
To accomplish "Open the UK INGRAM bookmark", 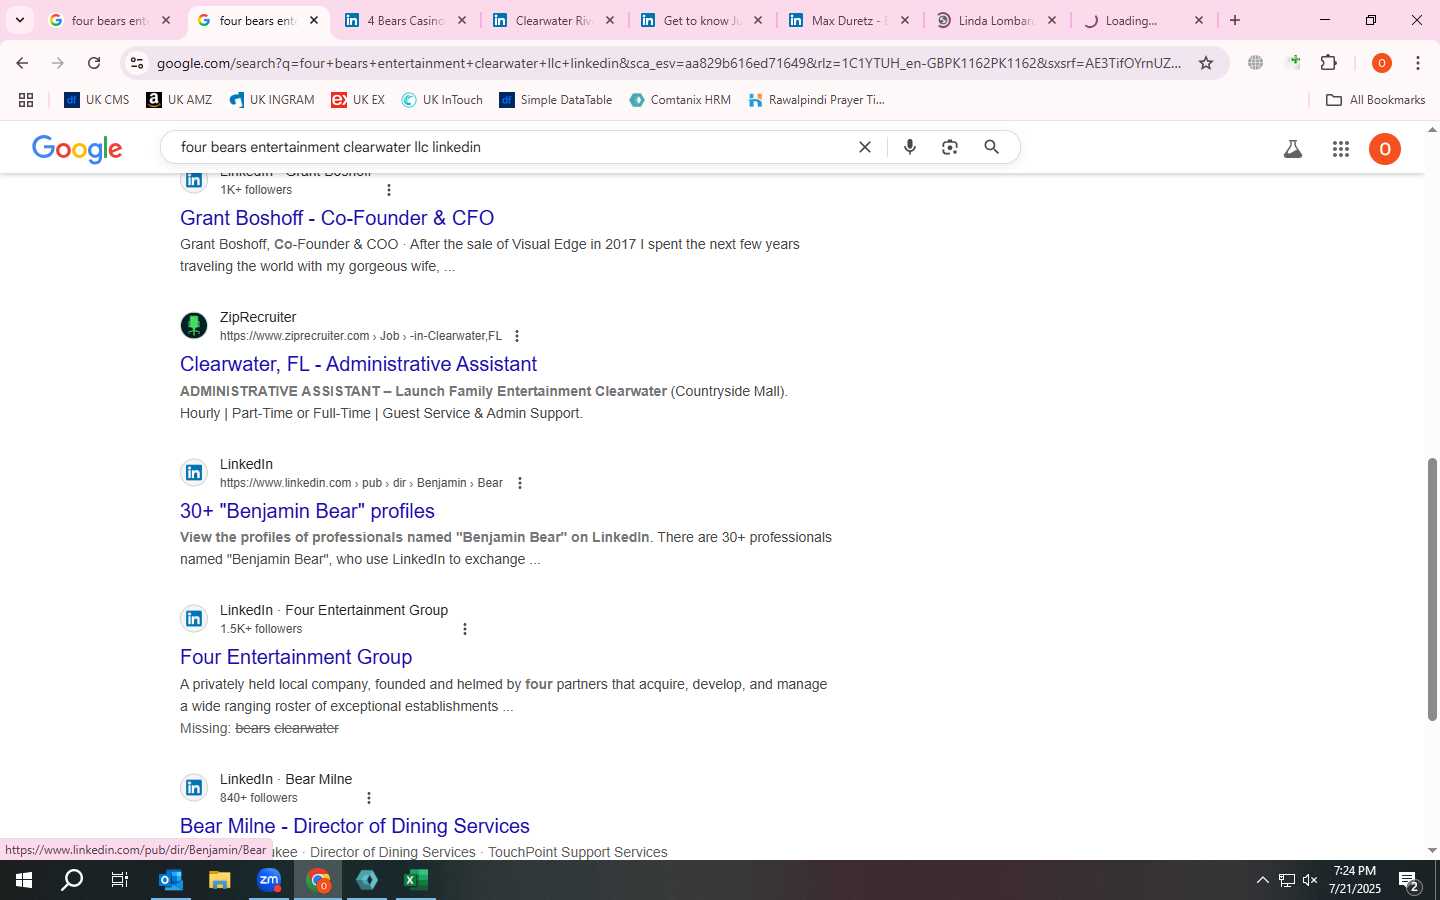I will pos(272,100).
